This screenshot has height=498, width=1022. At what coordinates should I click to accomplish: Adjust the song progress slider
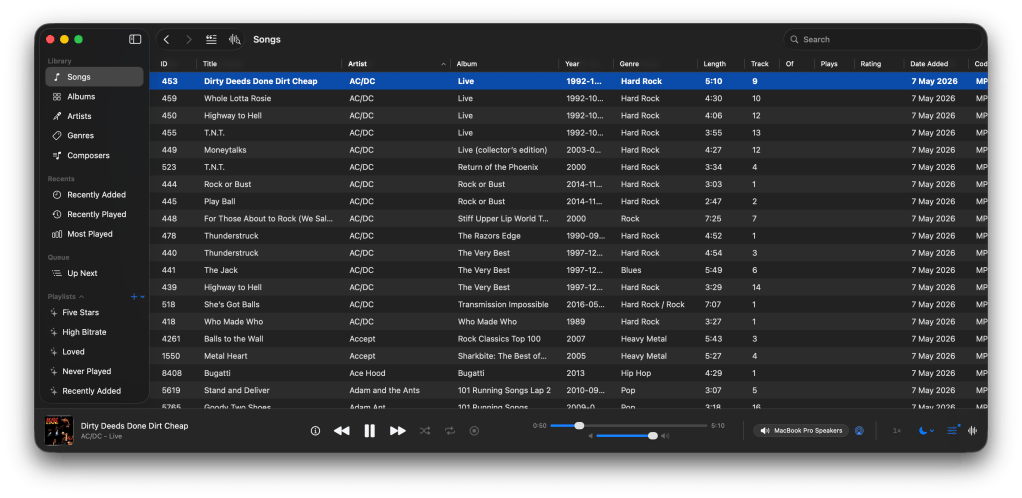click(628, 426)
